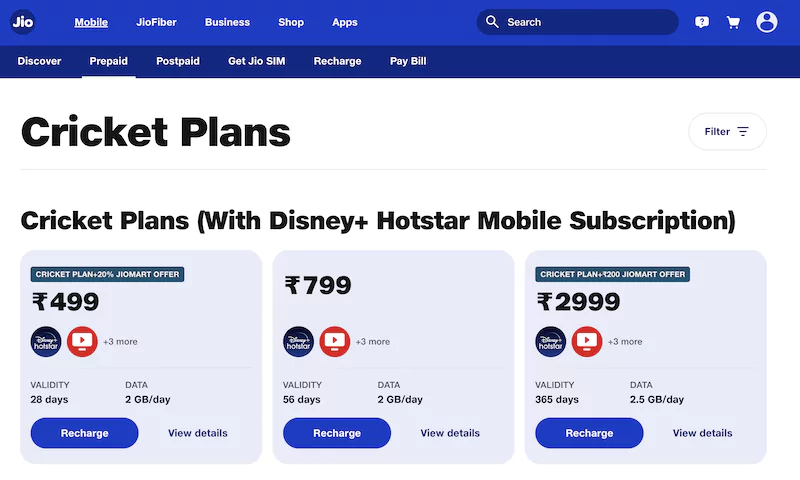Image resolution: width=800 pixels, height=480 pixels.
Task: Open the user profile account icon
Action: click(x=766, y=22)
